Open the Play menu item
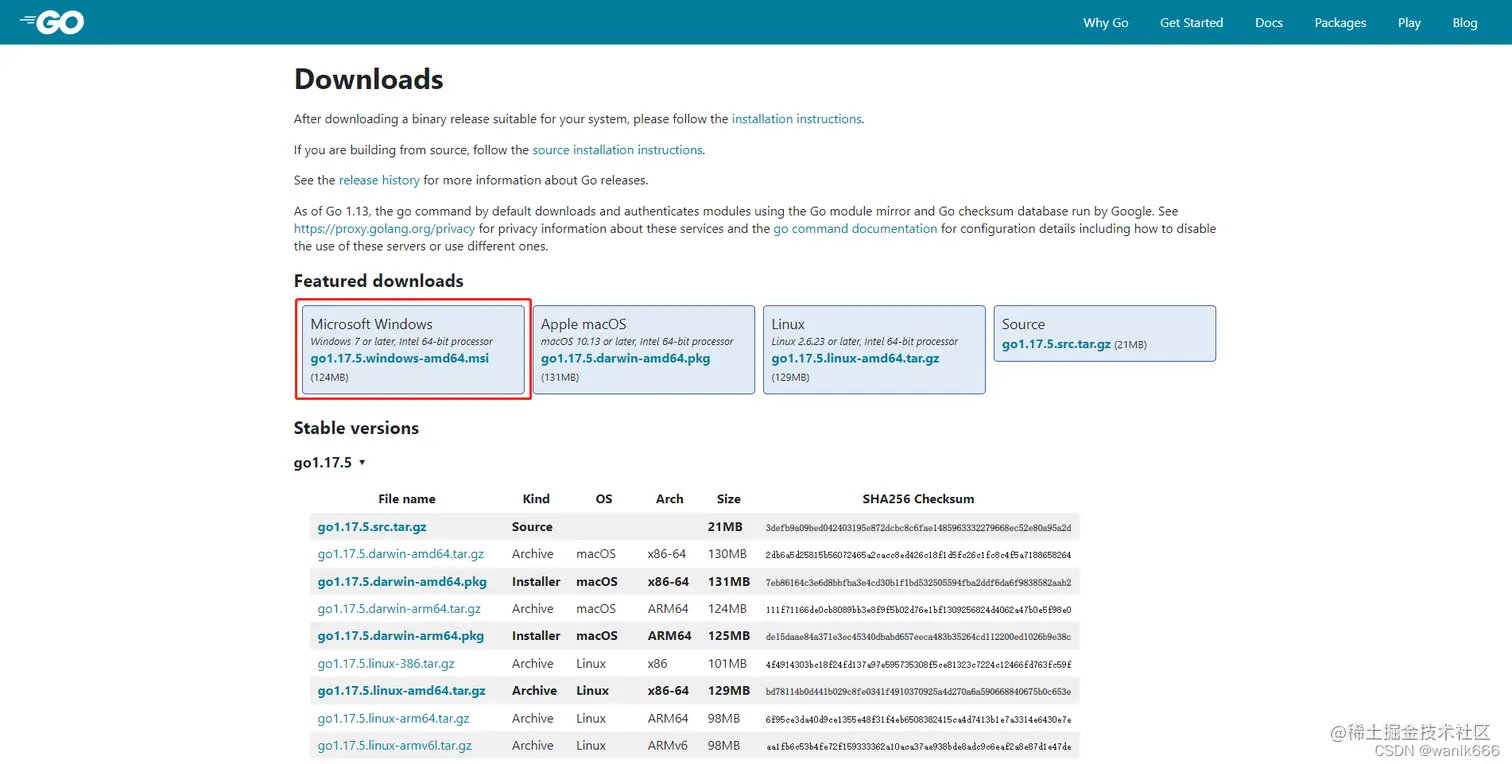This screenshot has width=1512, height=764. coord(1409,23)
